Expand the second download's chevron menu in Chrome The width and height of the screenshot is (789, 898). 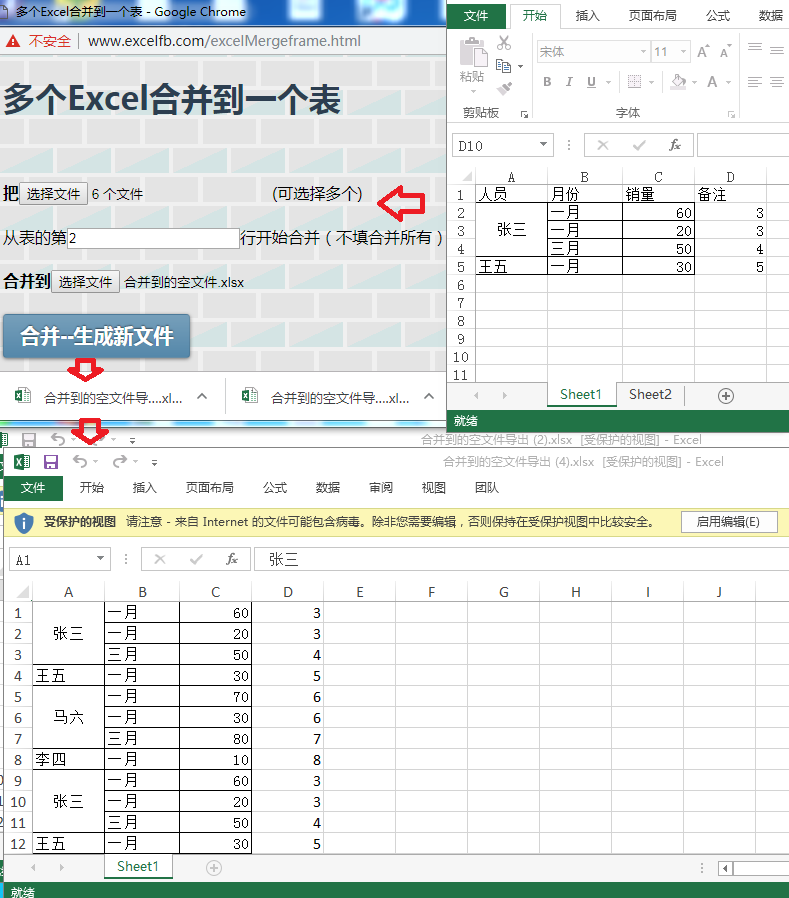[x=429, y=396]
